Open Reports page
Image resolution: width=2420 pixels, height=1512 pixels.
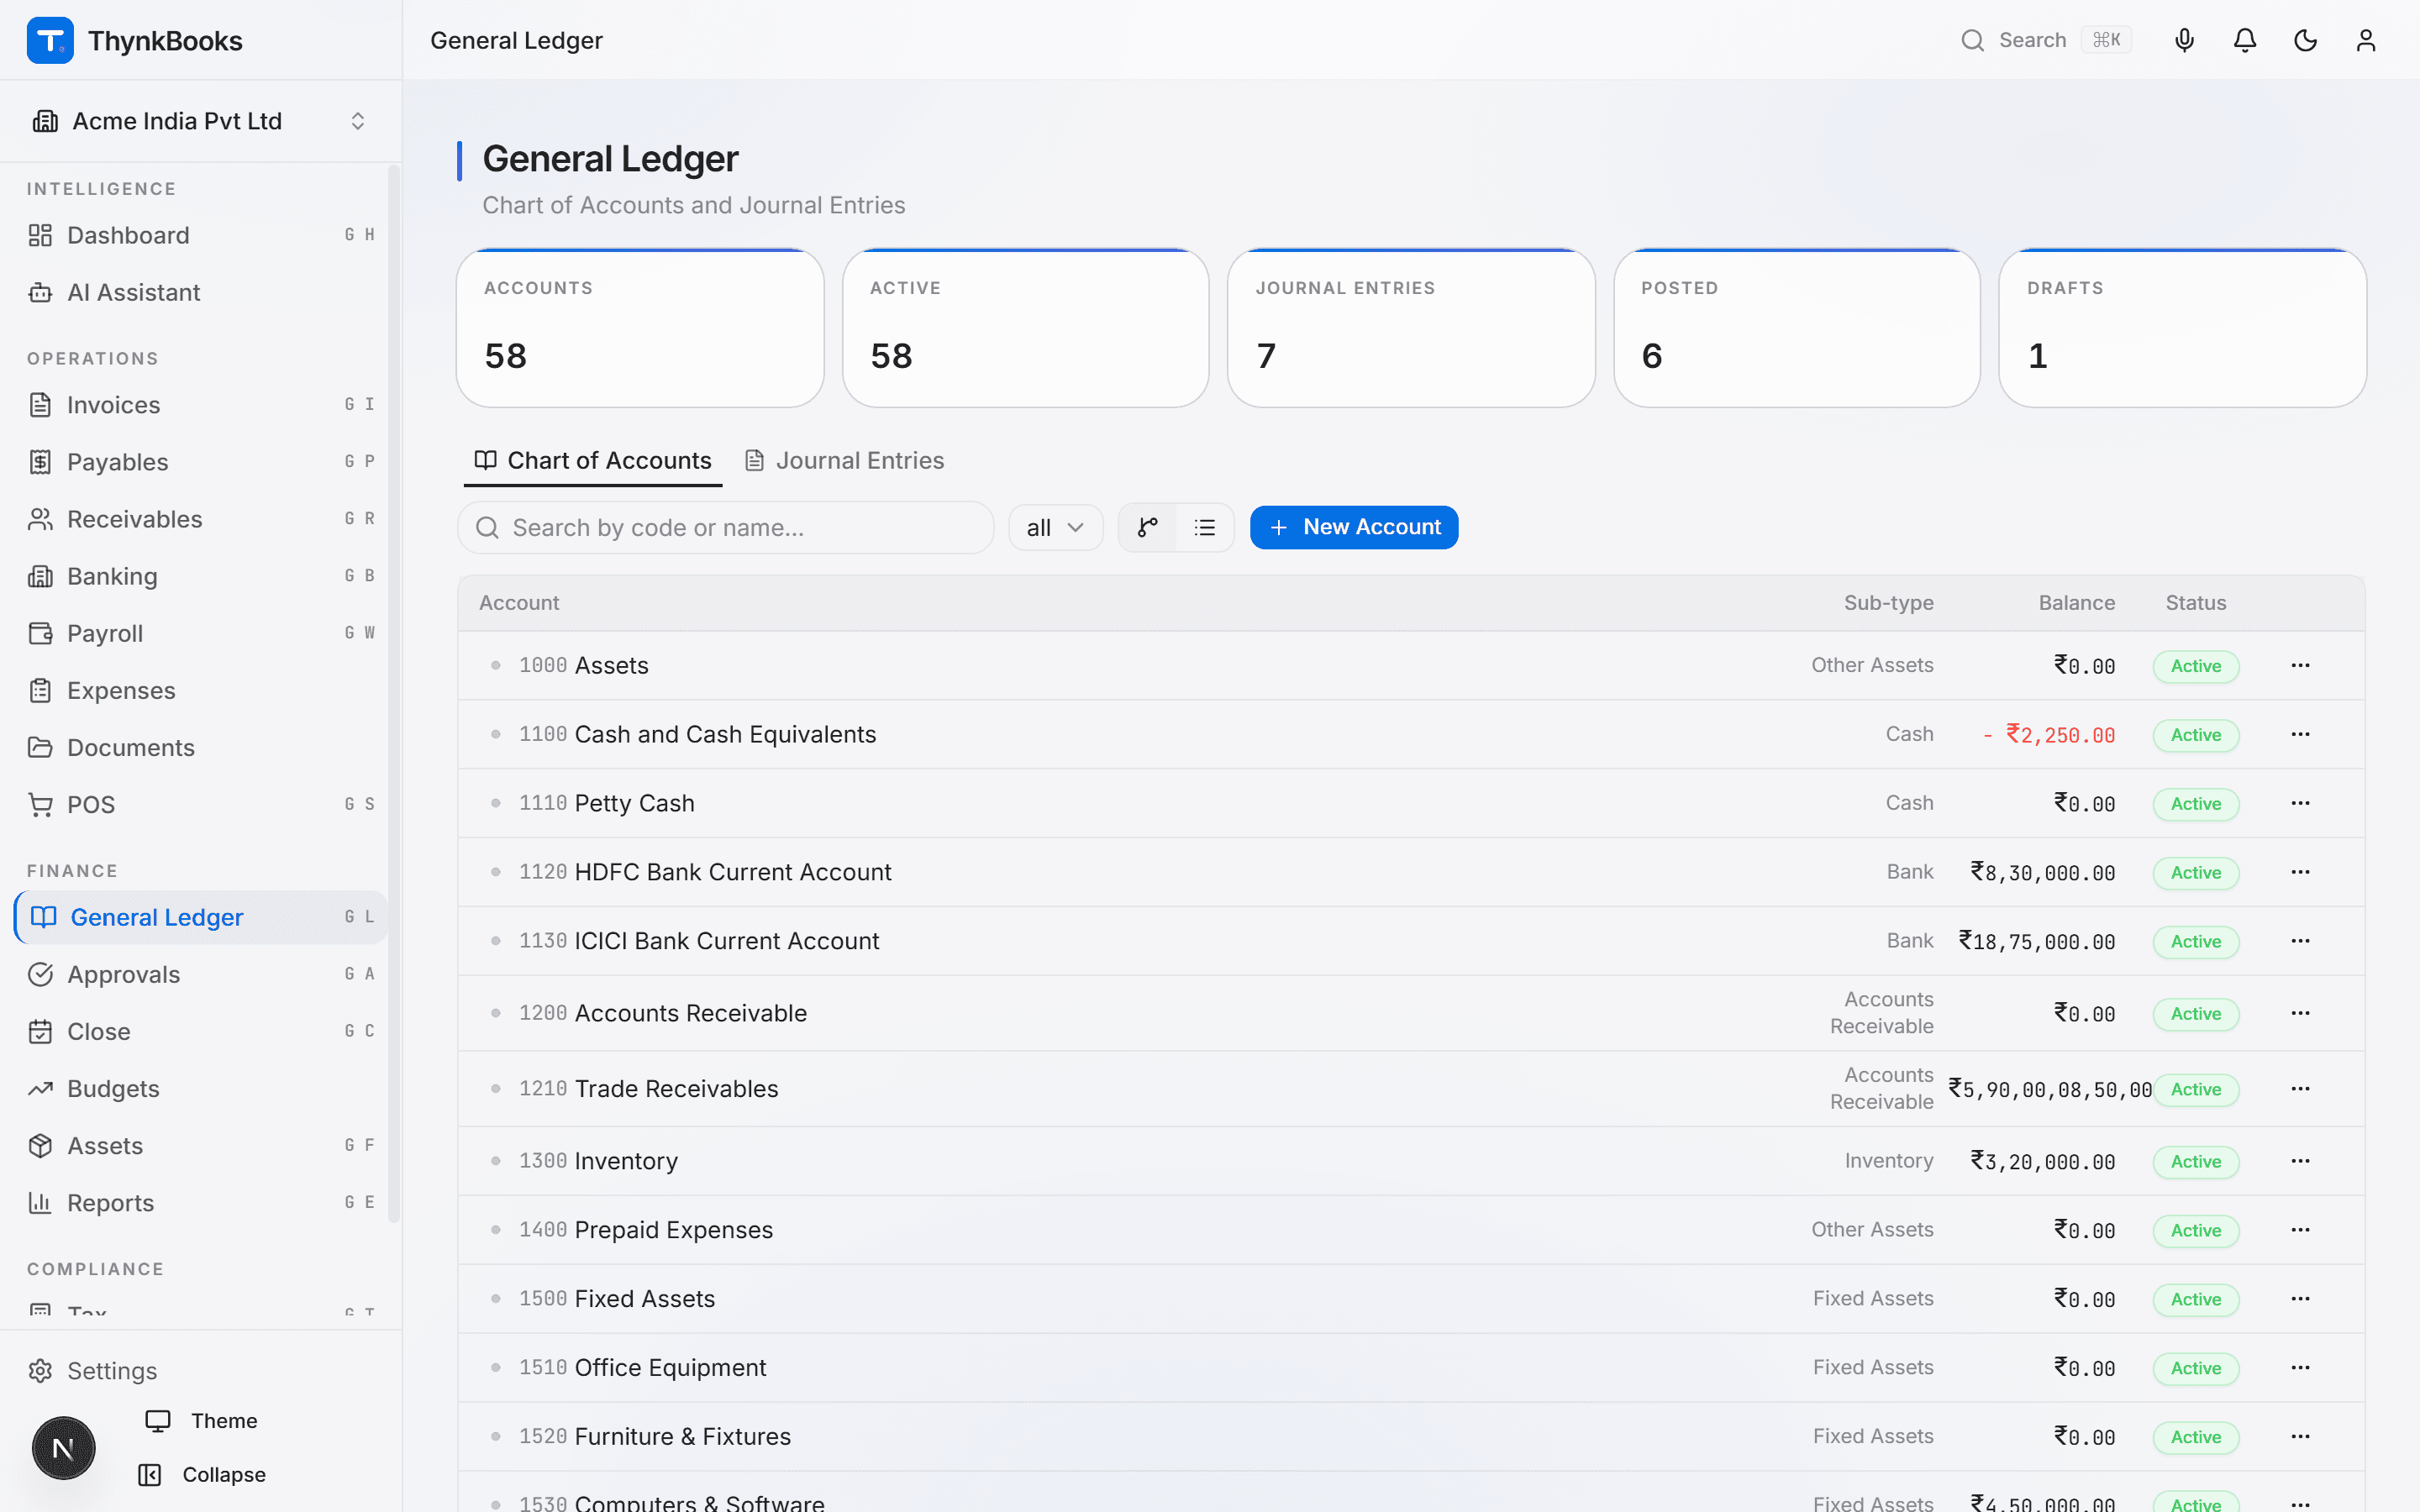200,1203
